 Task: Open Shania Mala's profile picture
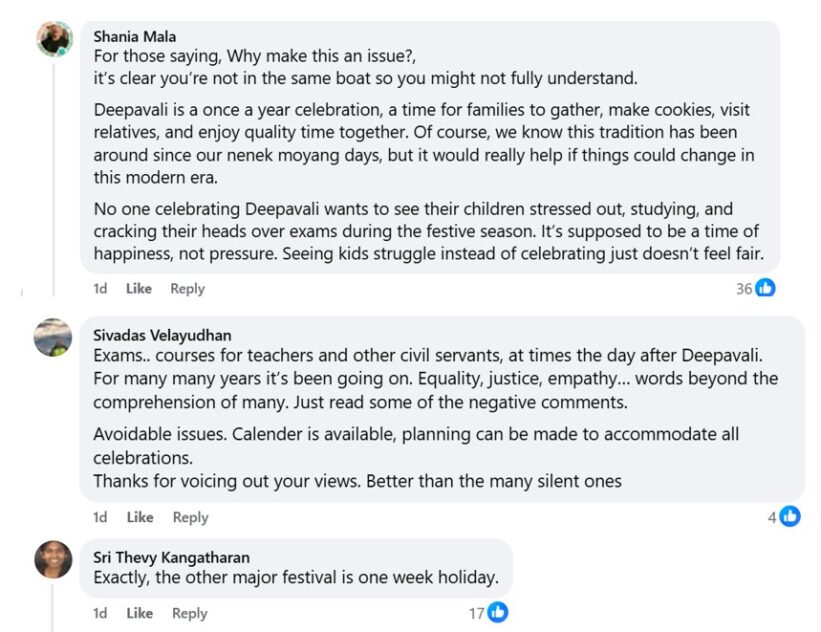pyautogui.click(x=54, y=39)
